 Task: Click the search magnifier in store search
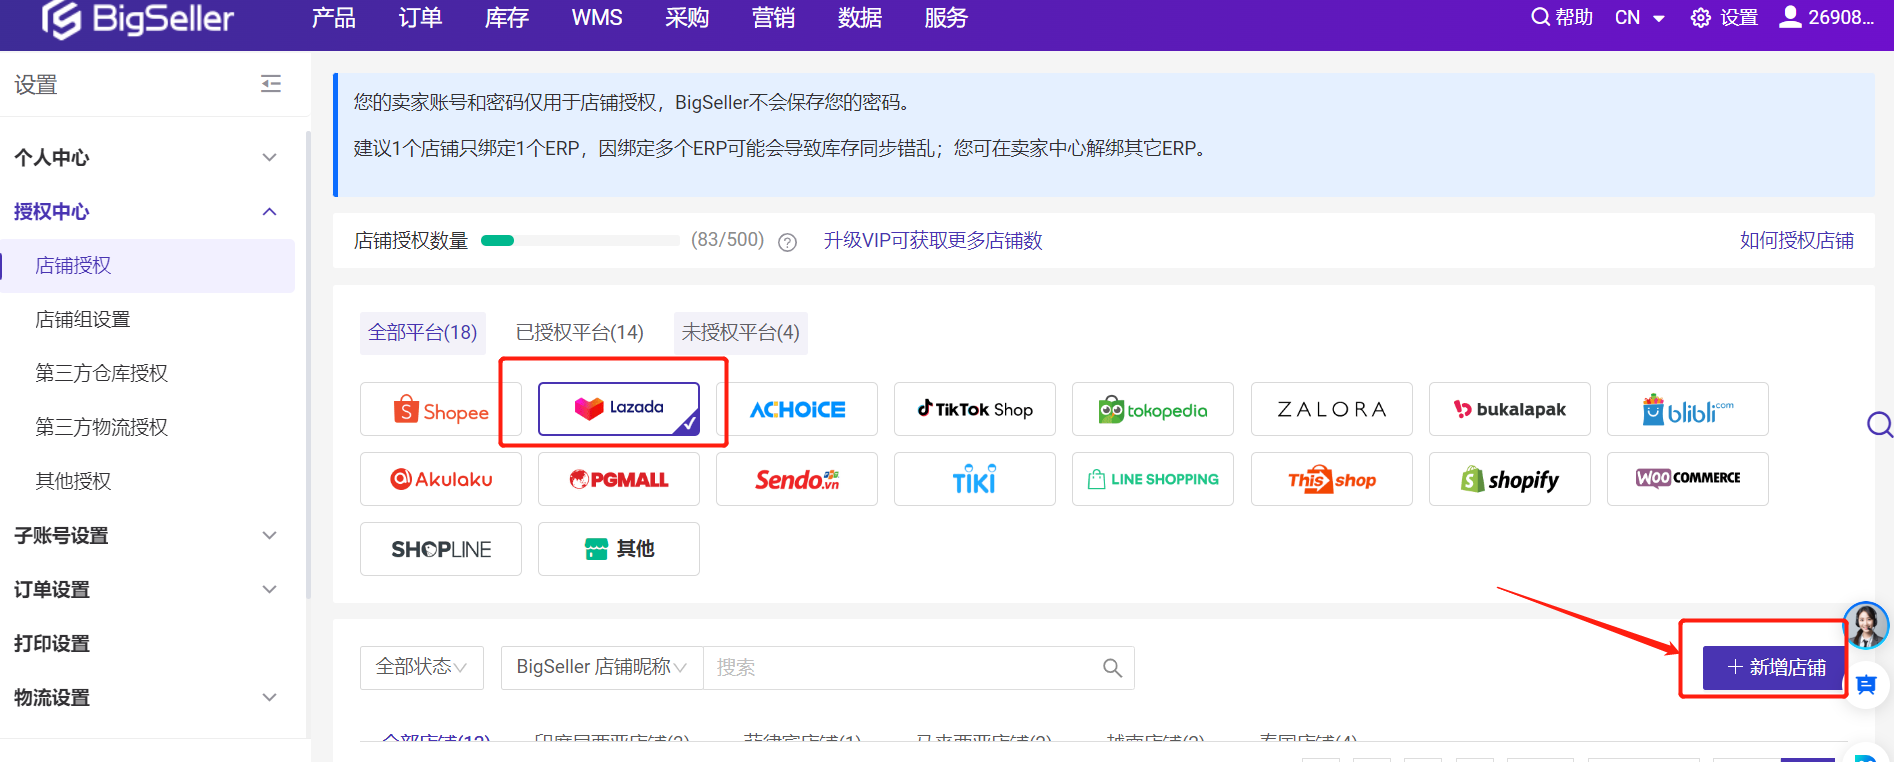(x=1112, y=668)
